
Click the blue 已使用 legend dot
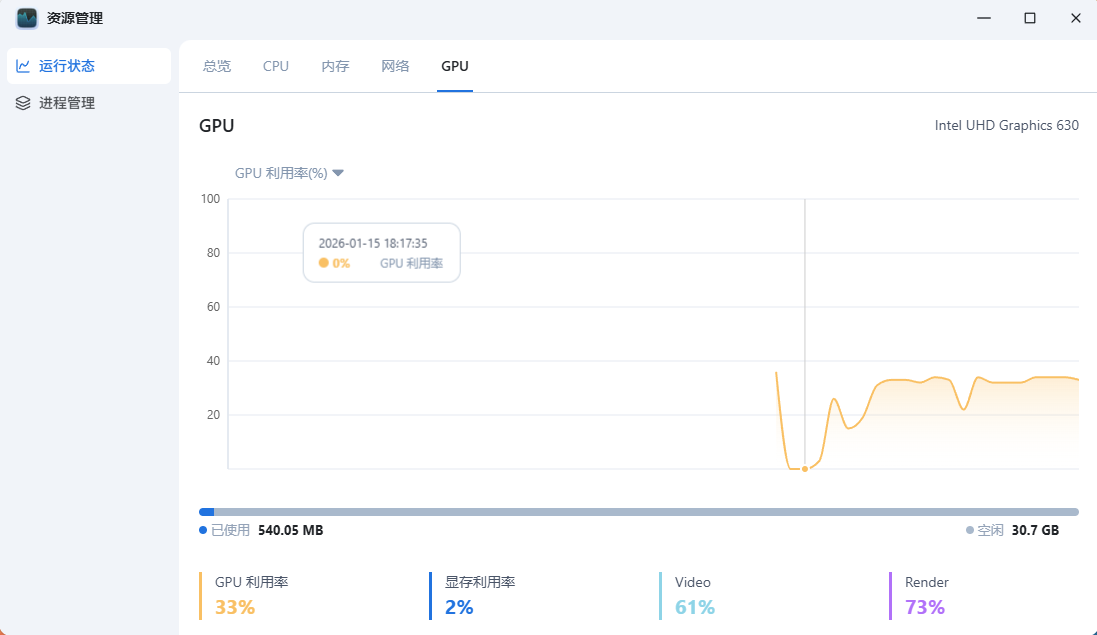pyautogui.click(x=203, y=530)
